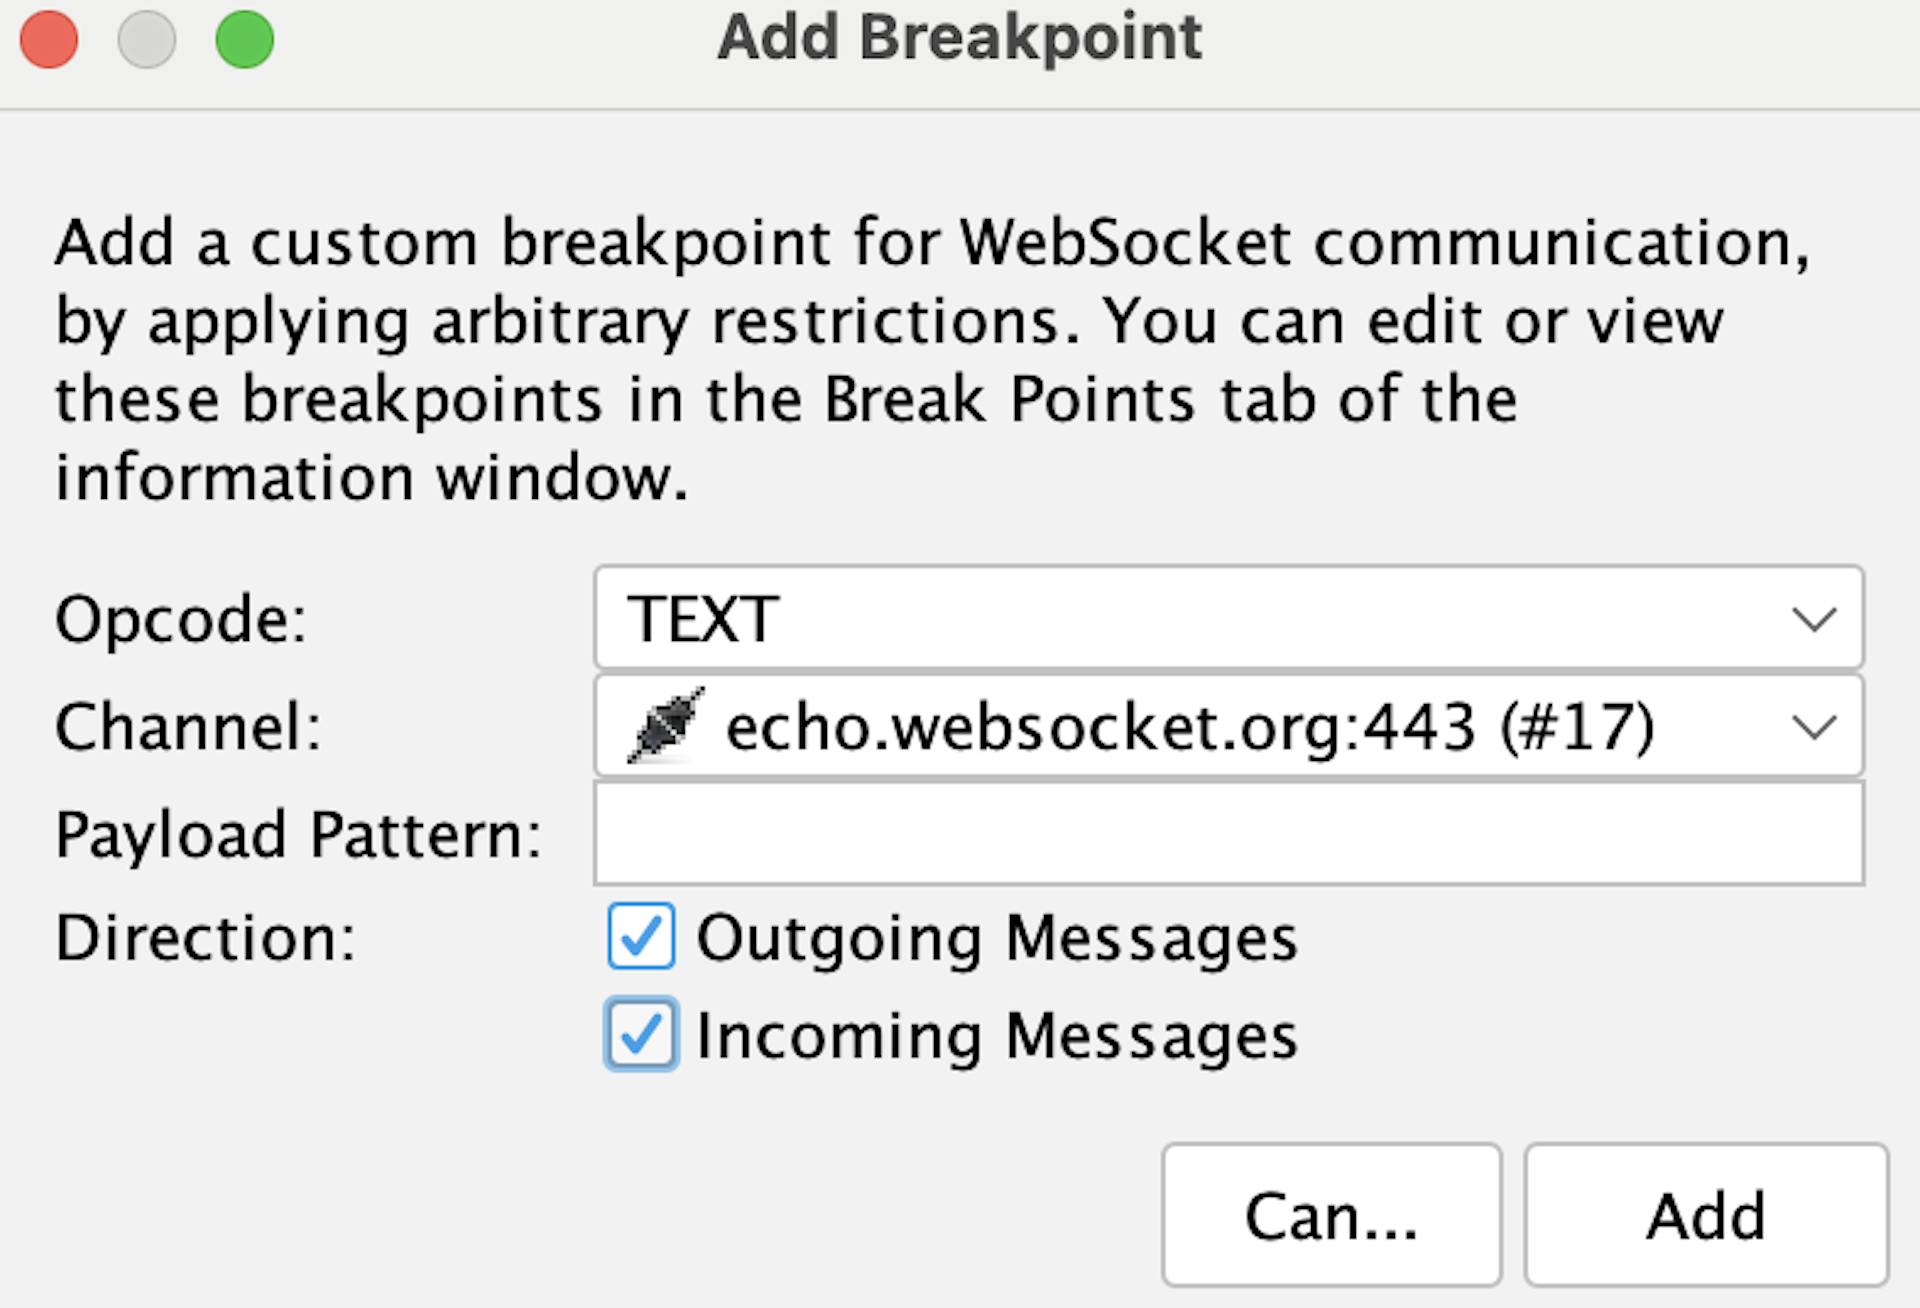
Task: Focus the Payload Pattern input field
Action: click(1228, 834)
